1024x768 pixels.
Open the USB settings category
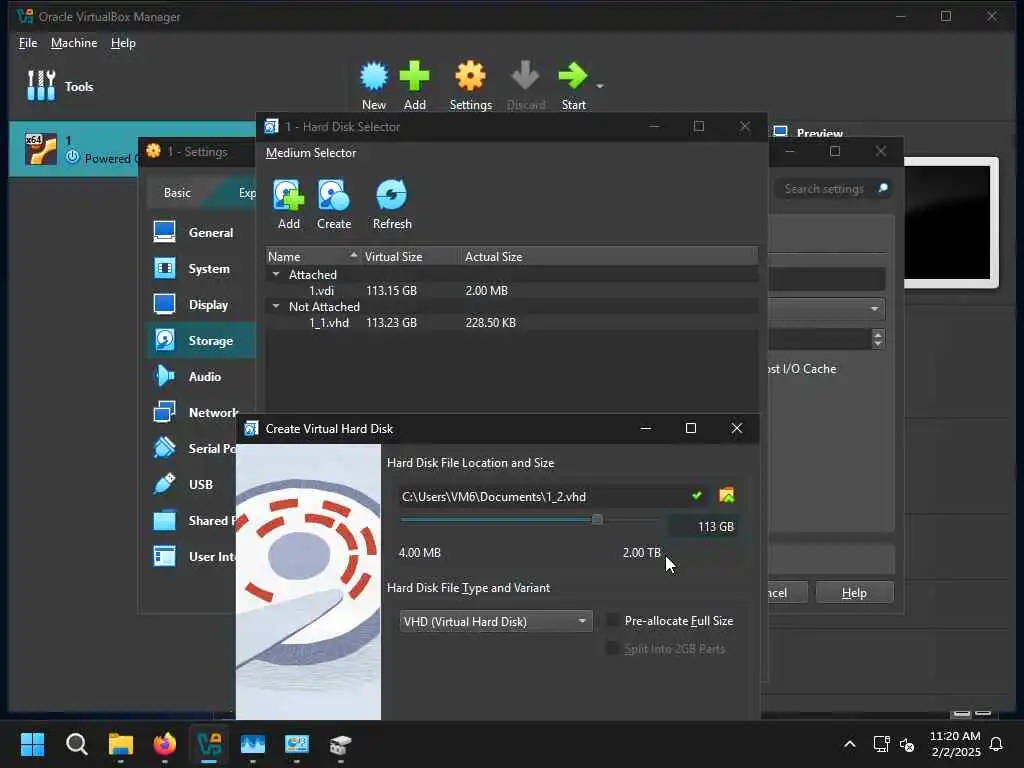193,484
